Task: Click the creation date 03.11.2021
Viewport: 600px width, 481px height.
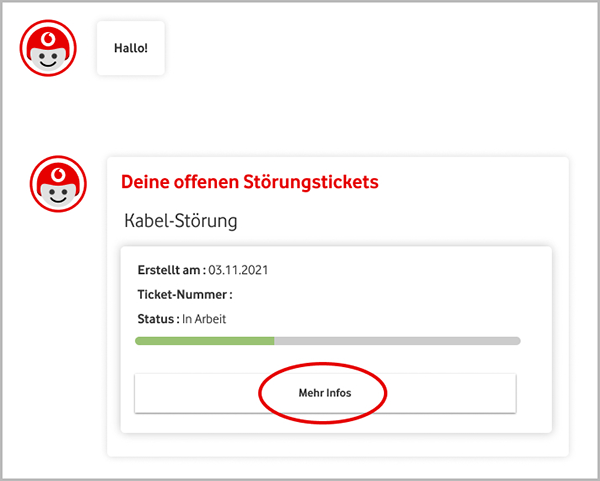Action: [x=238, y=270]
